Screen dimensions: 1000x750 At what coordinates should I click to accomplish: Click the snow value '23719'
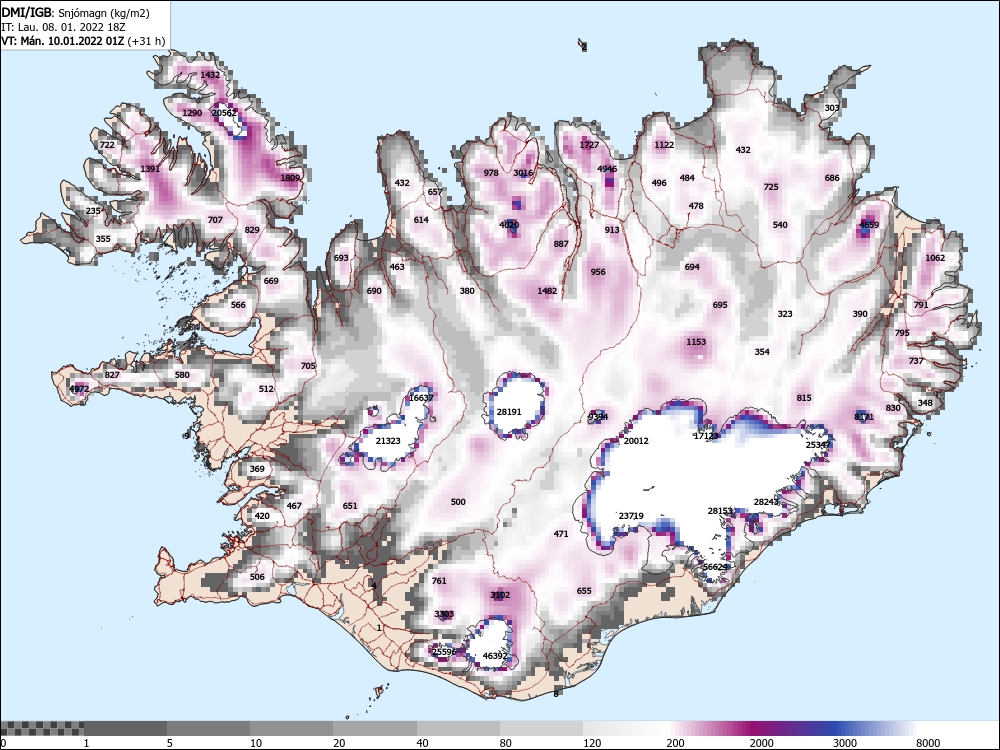pyautogui.click(x=631, y=515)
